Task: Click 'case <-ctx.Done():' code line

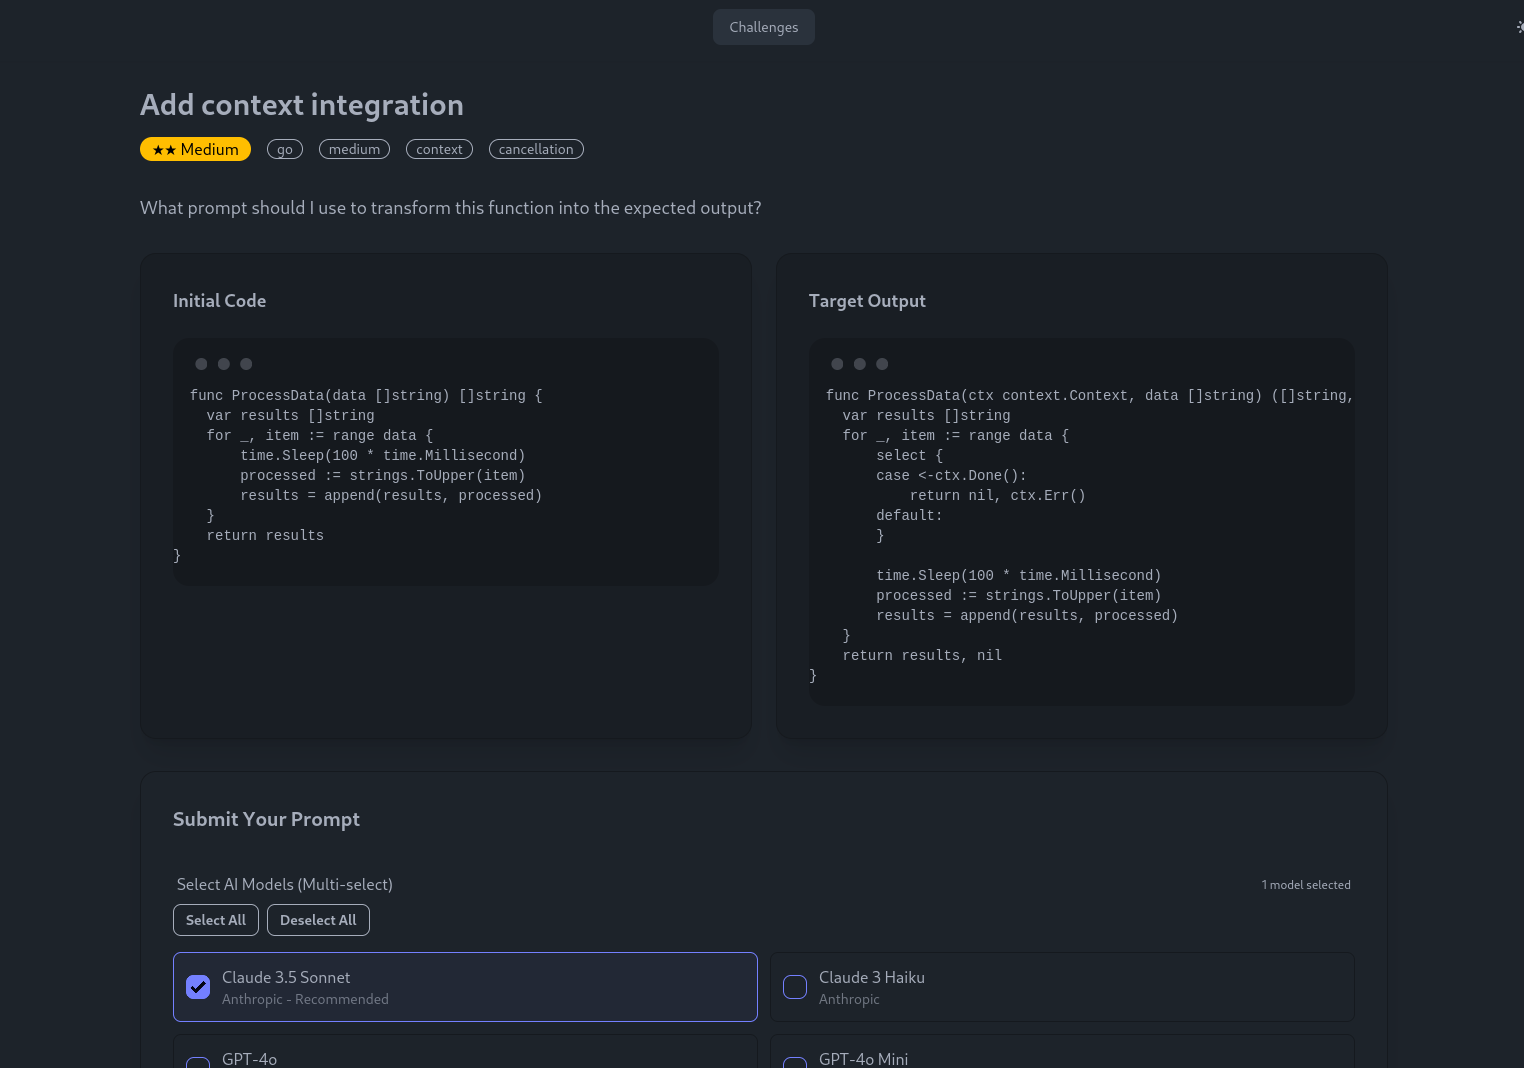Action: click(x=951, y=476)
